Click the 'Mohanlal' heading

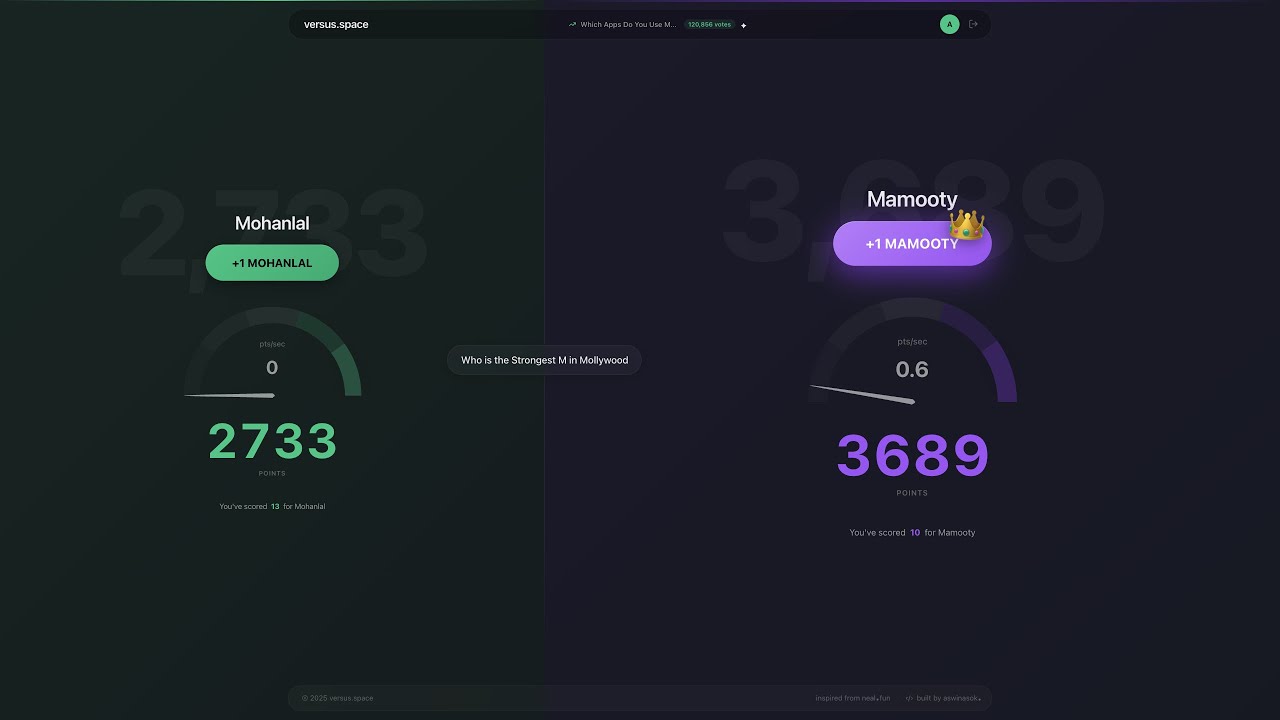[x=272, y=223]
